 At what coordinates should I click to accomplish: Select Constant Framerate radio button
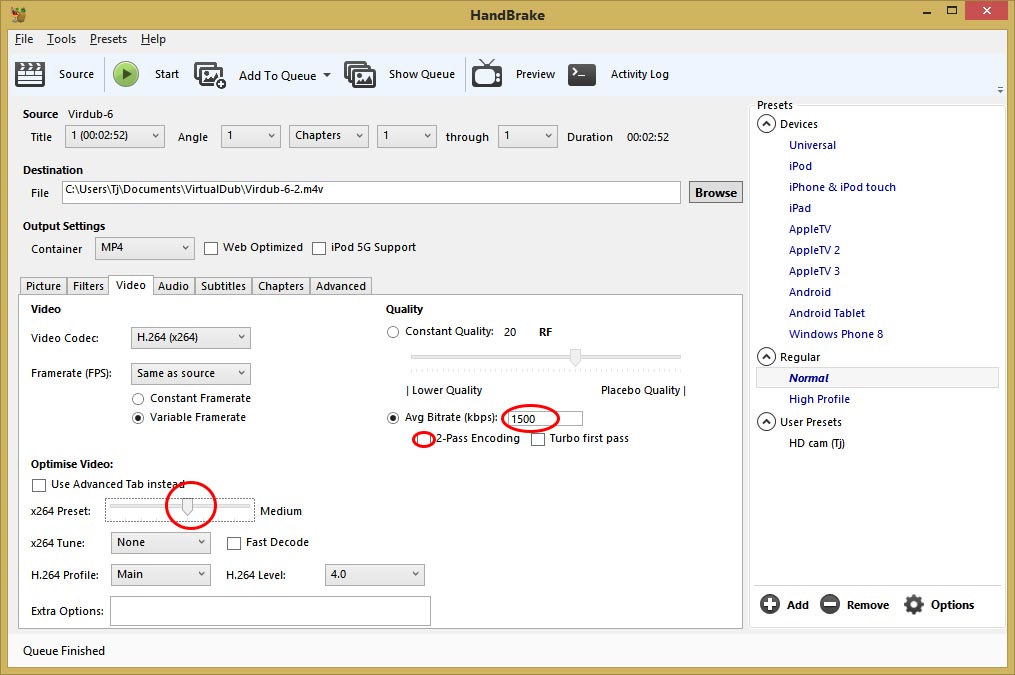138,399
